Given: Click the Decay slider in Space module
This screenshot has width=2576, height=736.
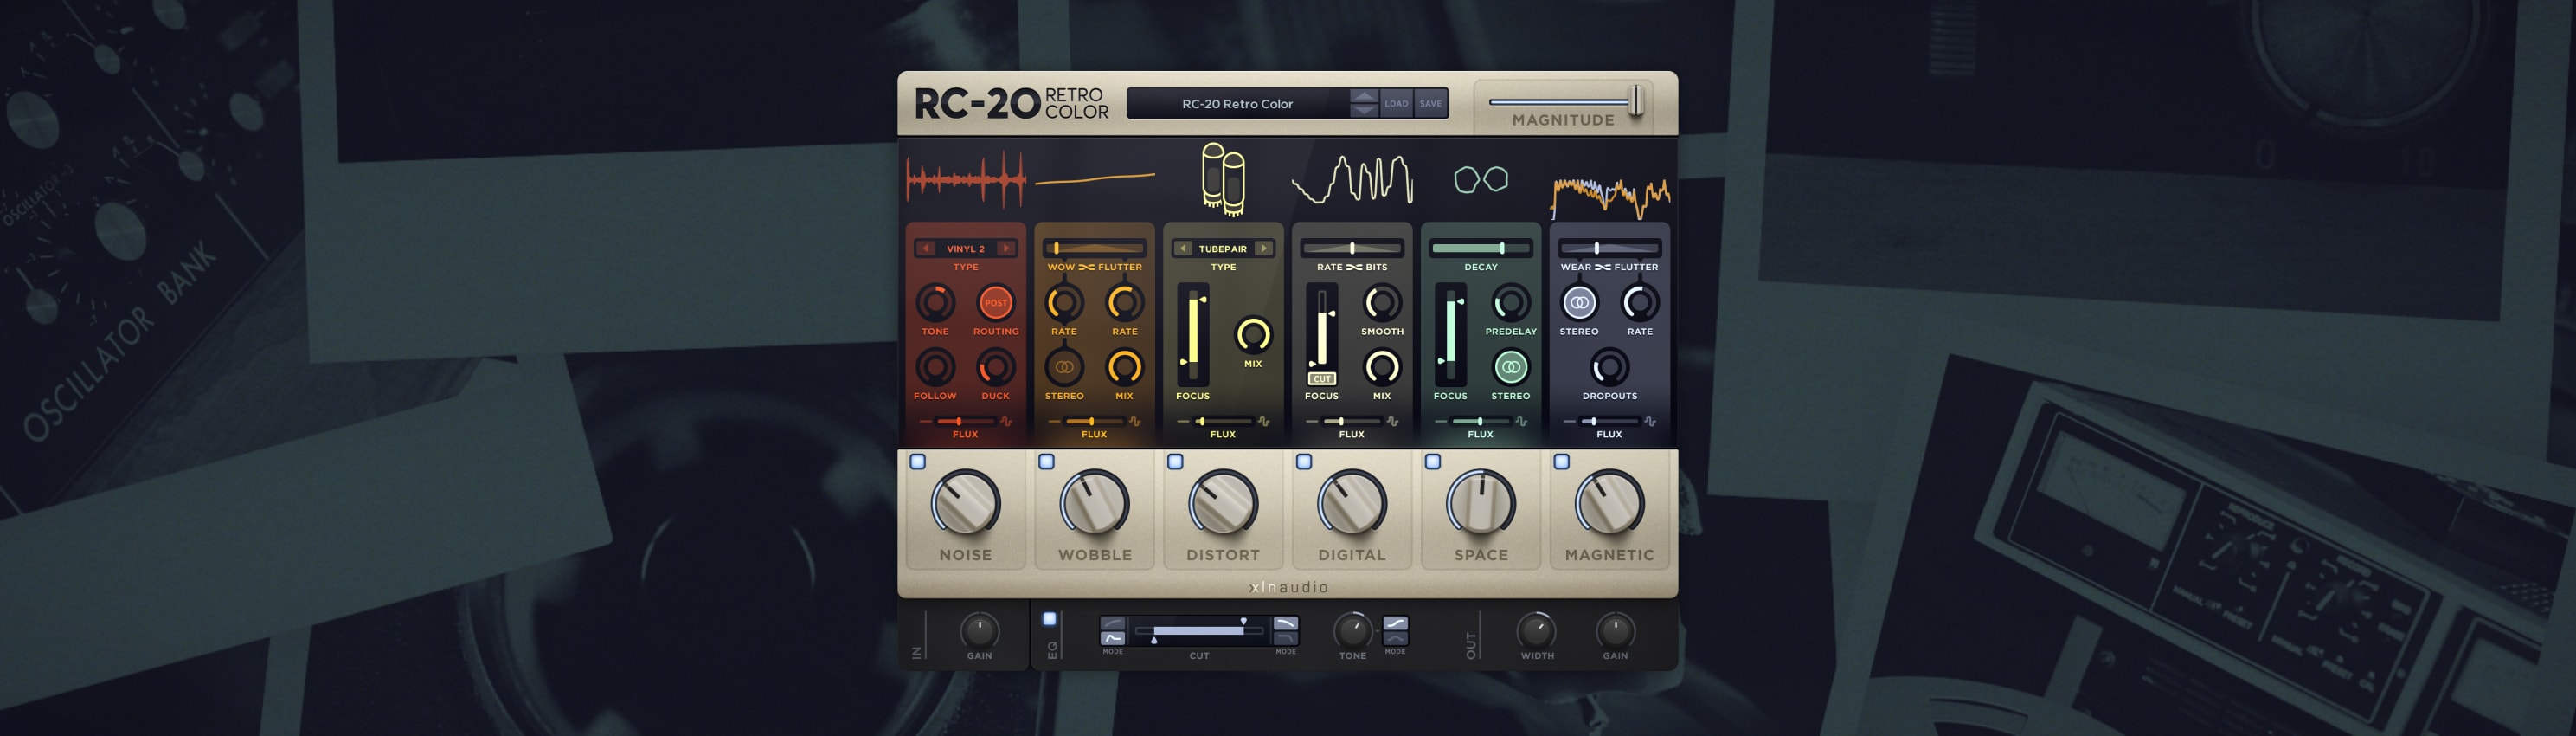Looking at the screenshot, I should click(x=1481, y=248).
